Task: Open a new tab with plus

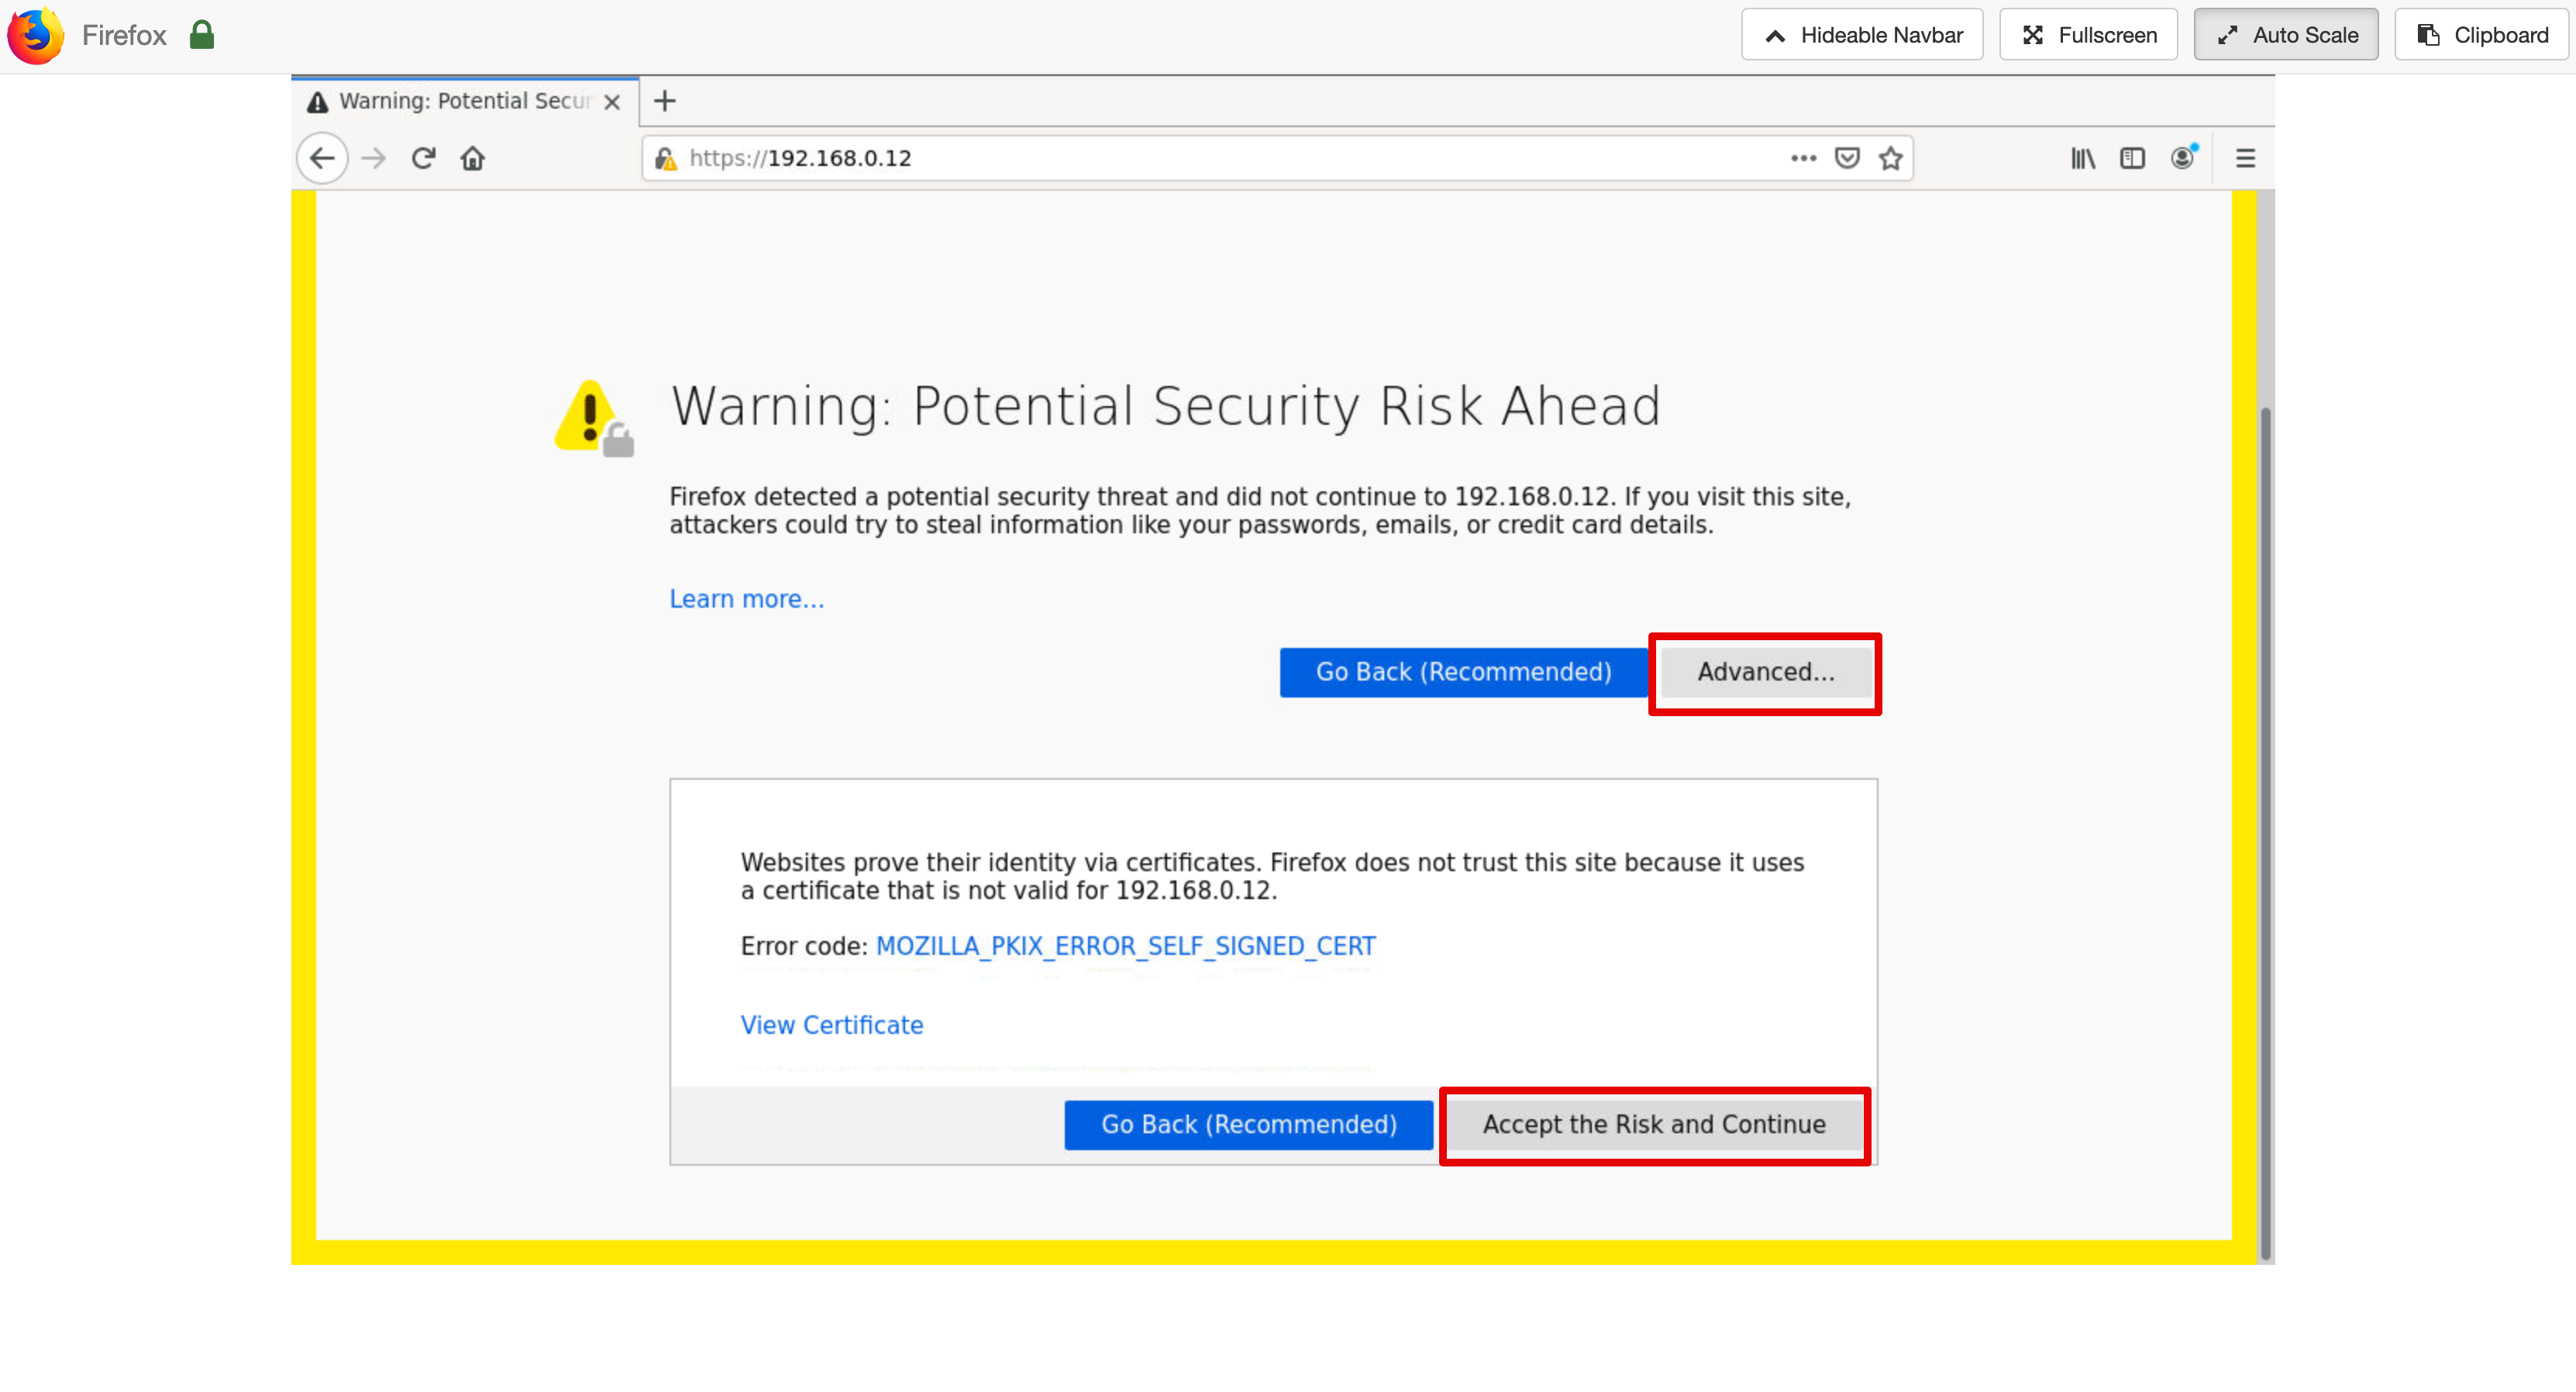Action: (665, 101)
